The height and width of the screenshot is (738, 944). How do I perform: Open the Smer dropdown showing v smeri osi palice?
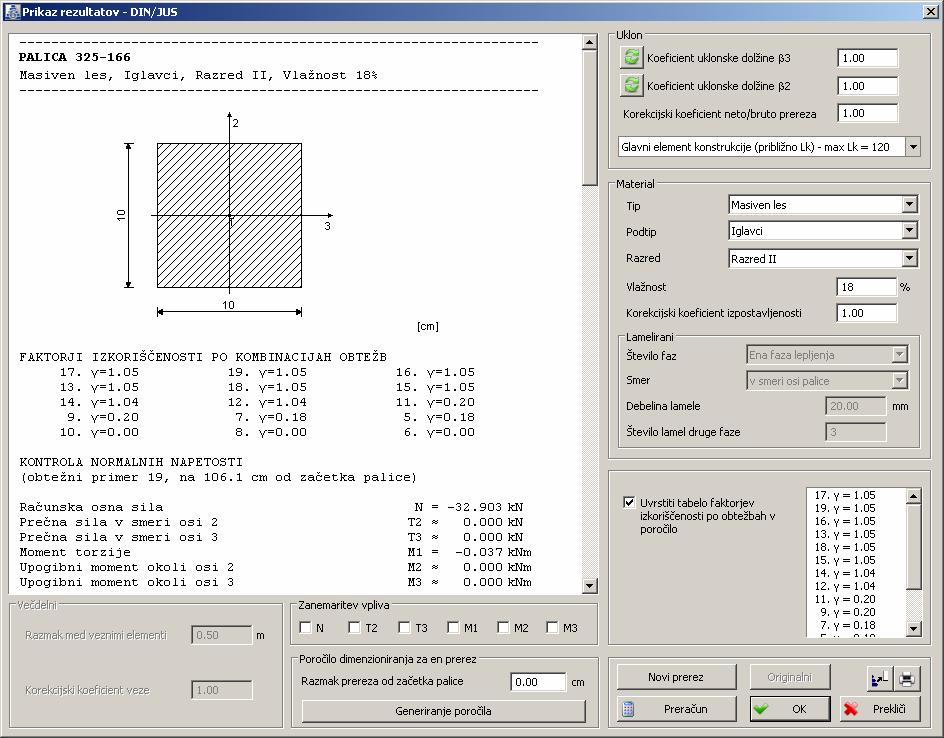[899, 380]
